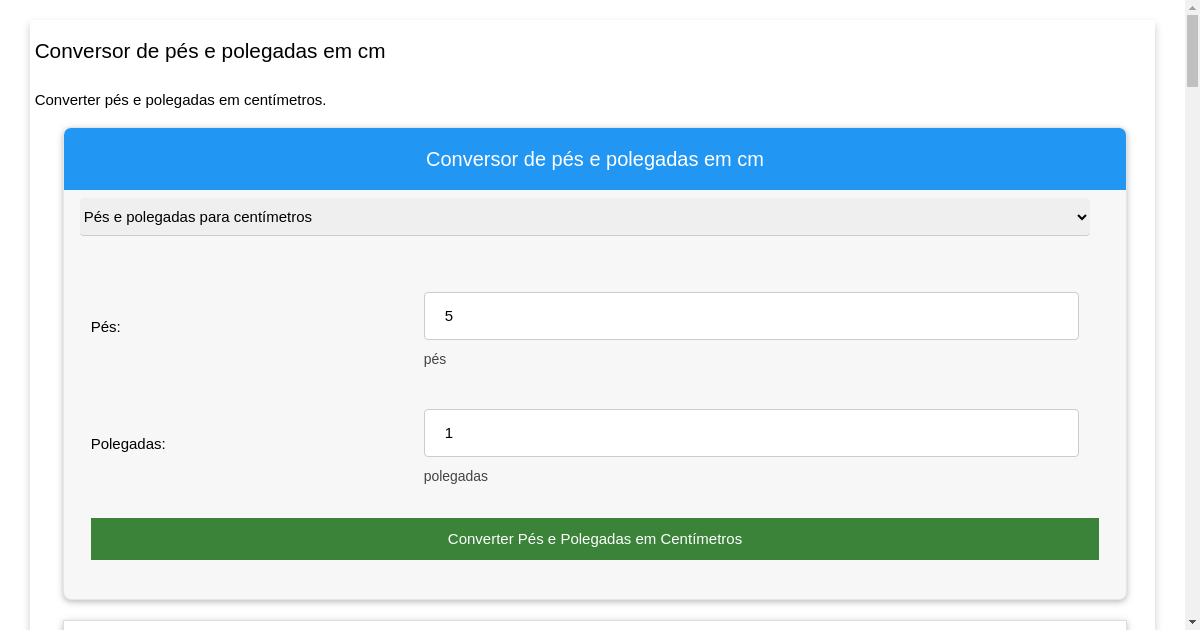The width and height of the screenshot is (1200, 630).
Task: Select the value '1' in the inches field
Action: coord(448,433)
